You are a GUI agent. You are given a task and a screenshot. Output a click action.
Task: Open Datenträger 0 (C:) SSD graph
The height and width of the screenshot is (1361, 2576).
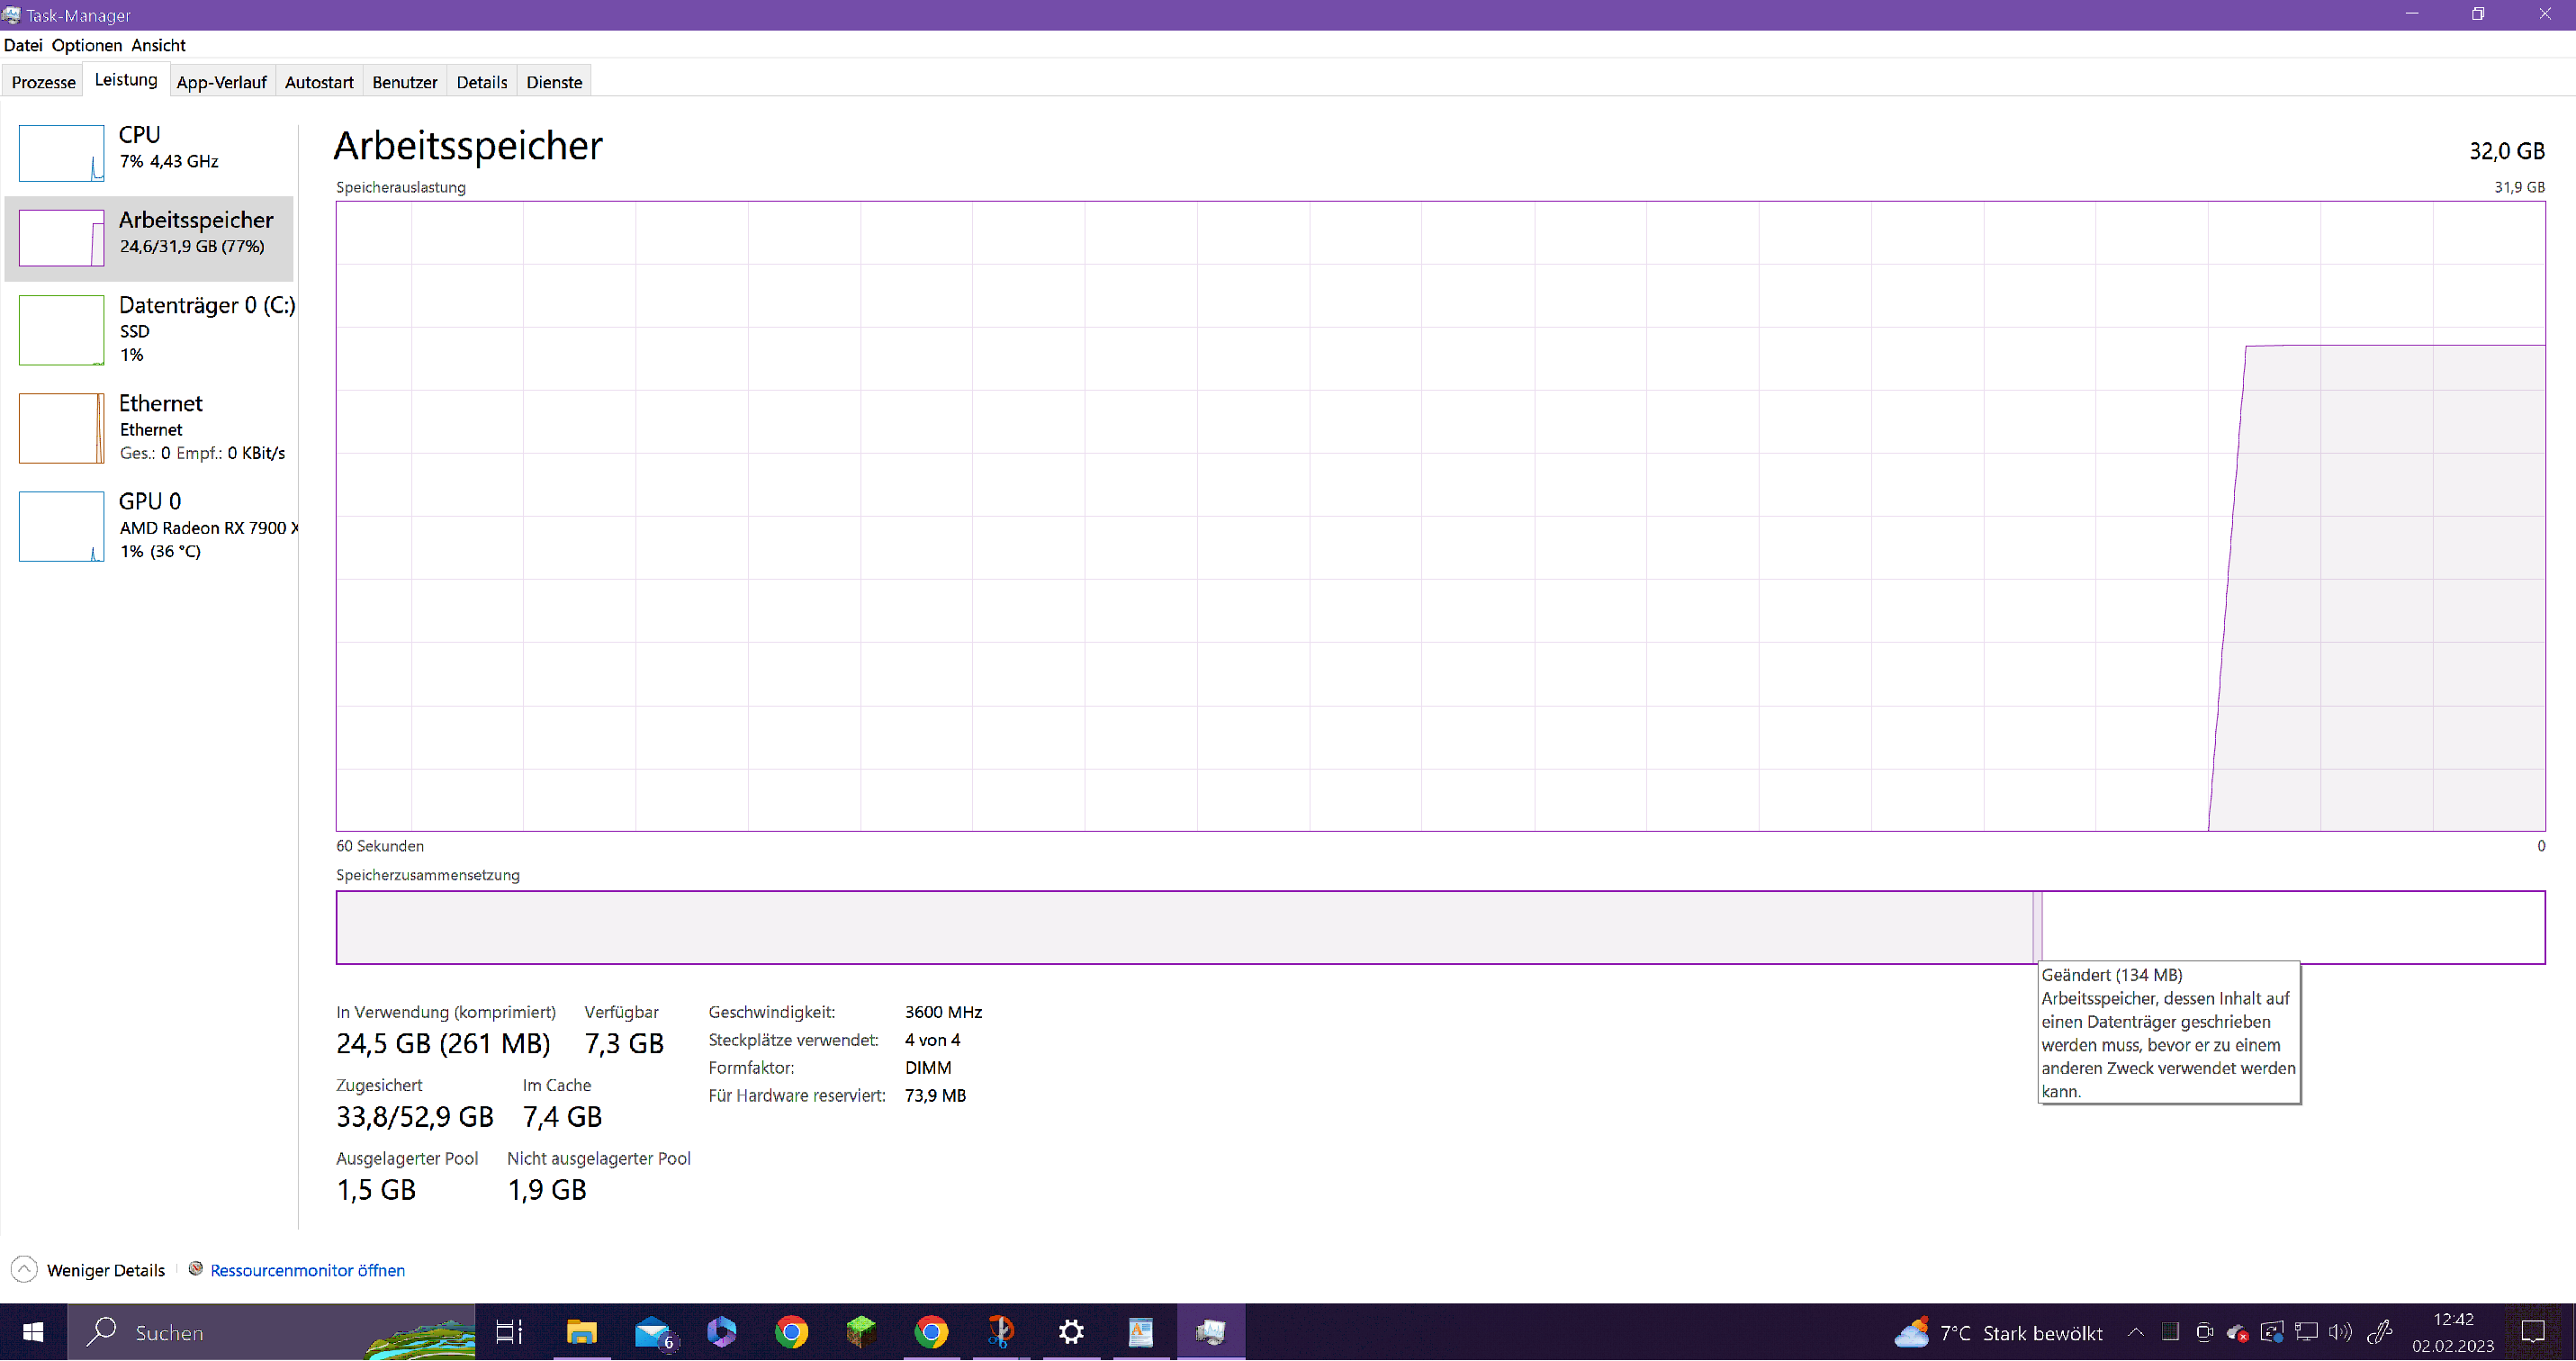tap(61, 330)
